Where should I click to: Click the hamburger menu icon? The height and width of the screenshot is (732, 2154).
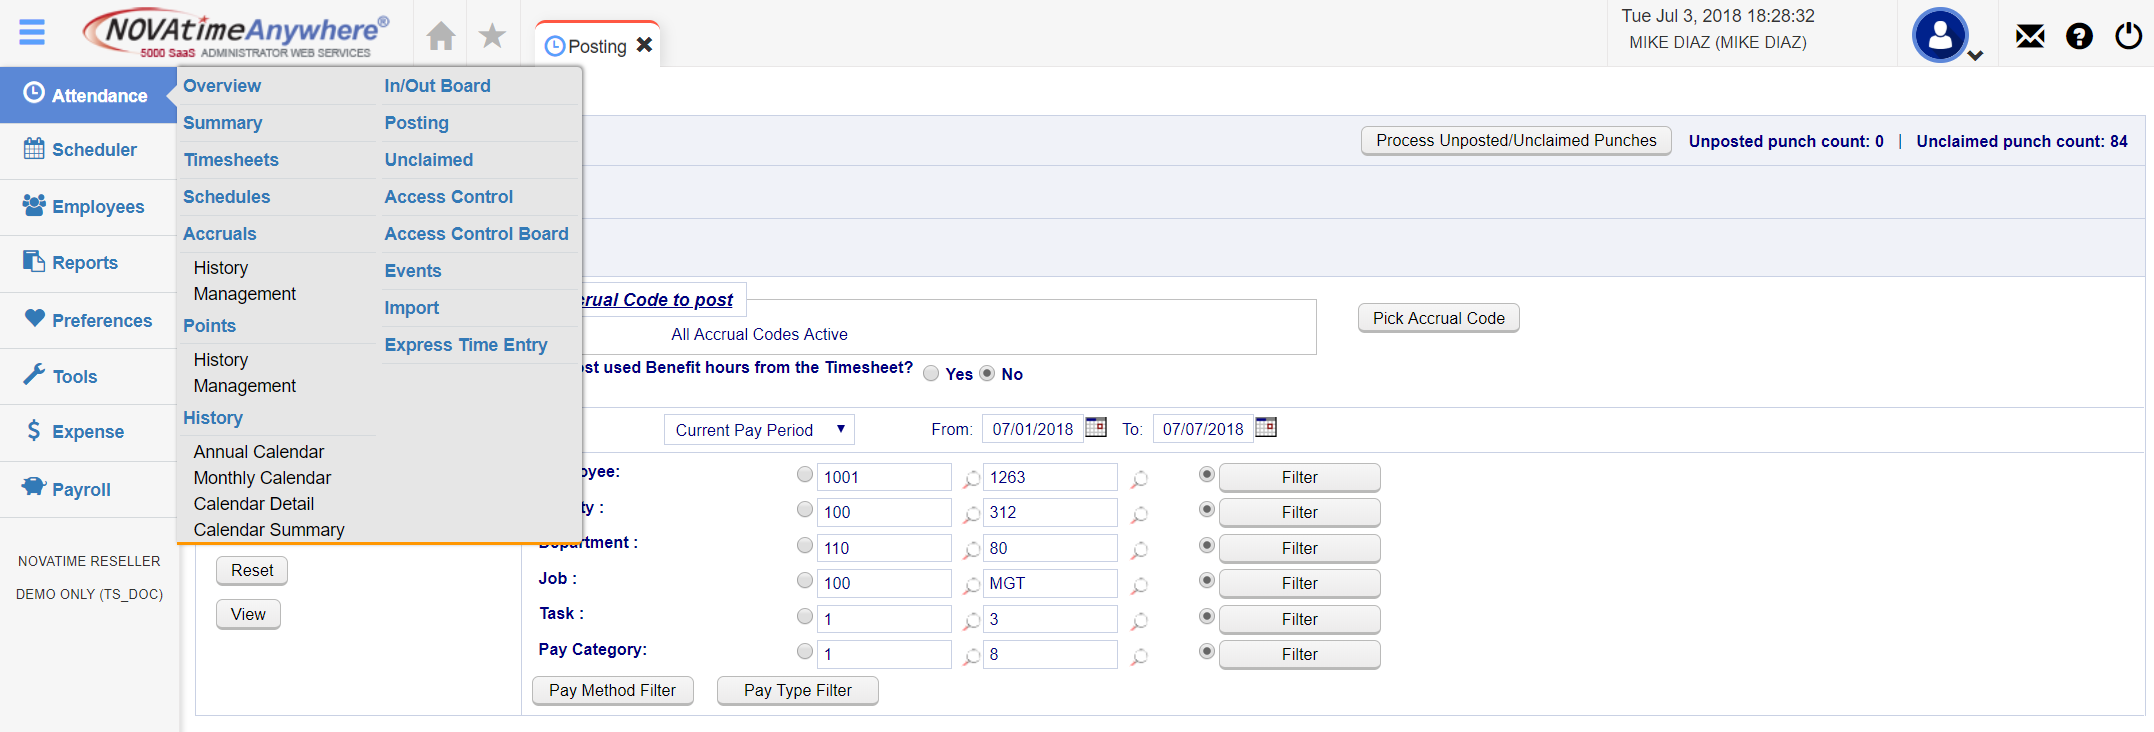click(32, 32)
